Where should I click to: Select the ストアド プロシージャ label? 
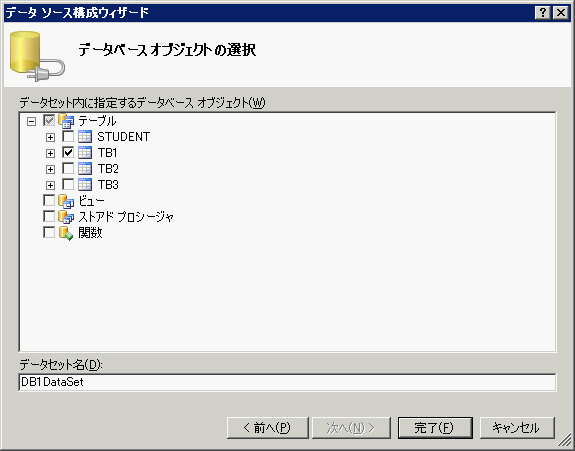click(126, 217)
